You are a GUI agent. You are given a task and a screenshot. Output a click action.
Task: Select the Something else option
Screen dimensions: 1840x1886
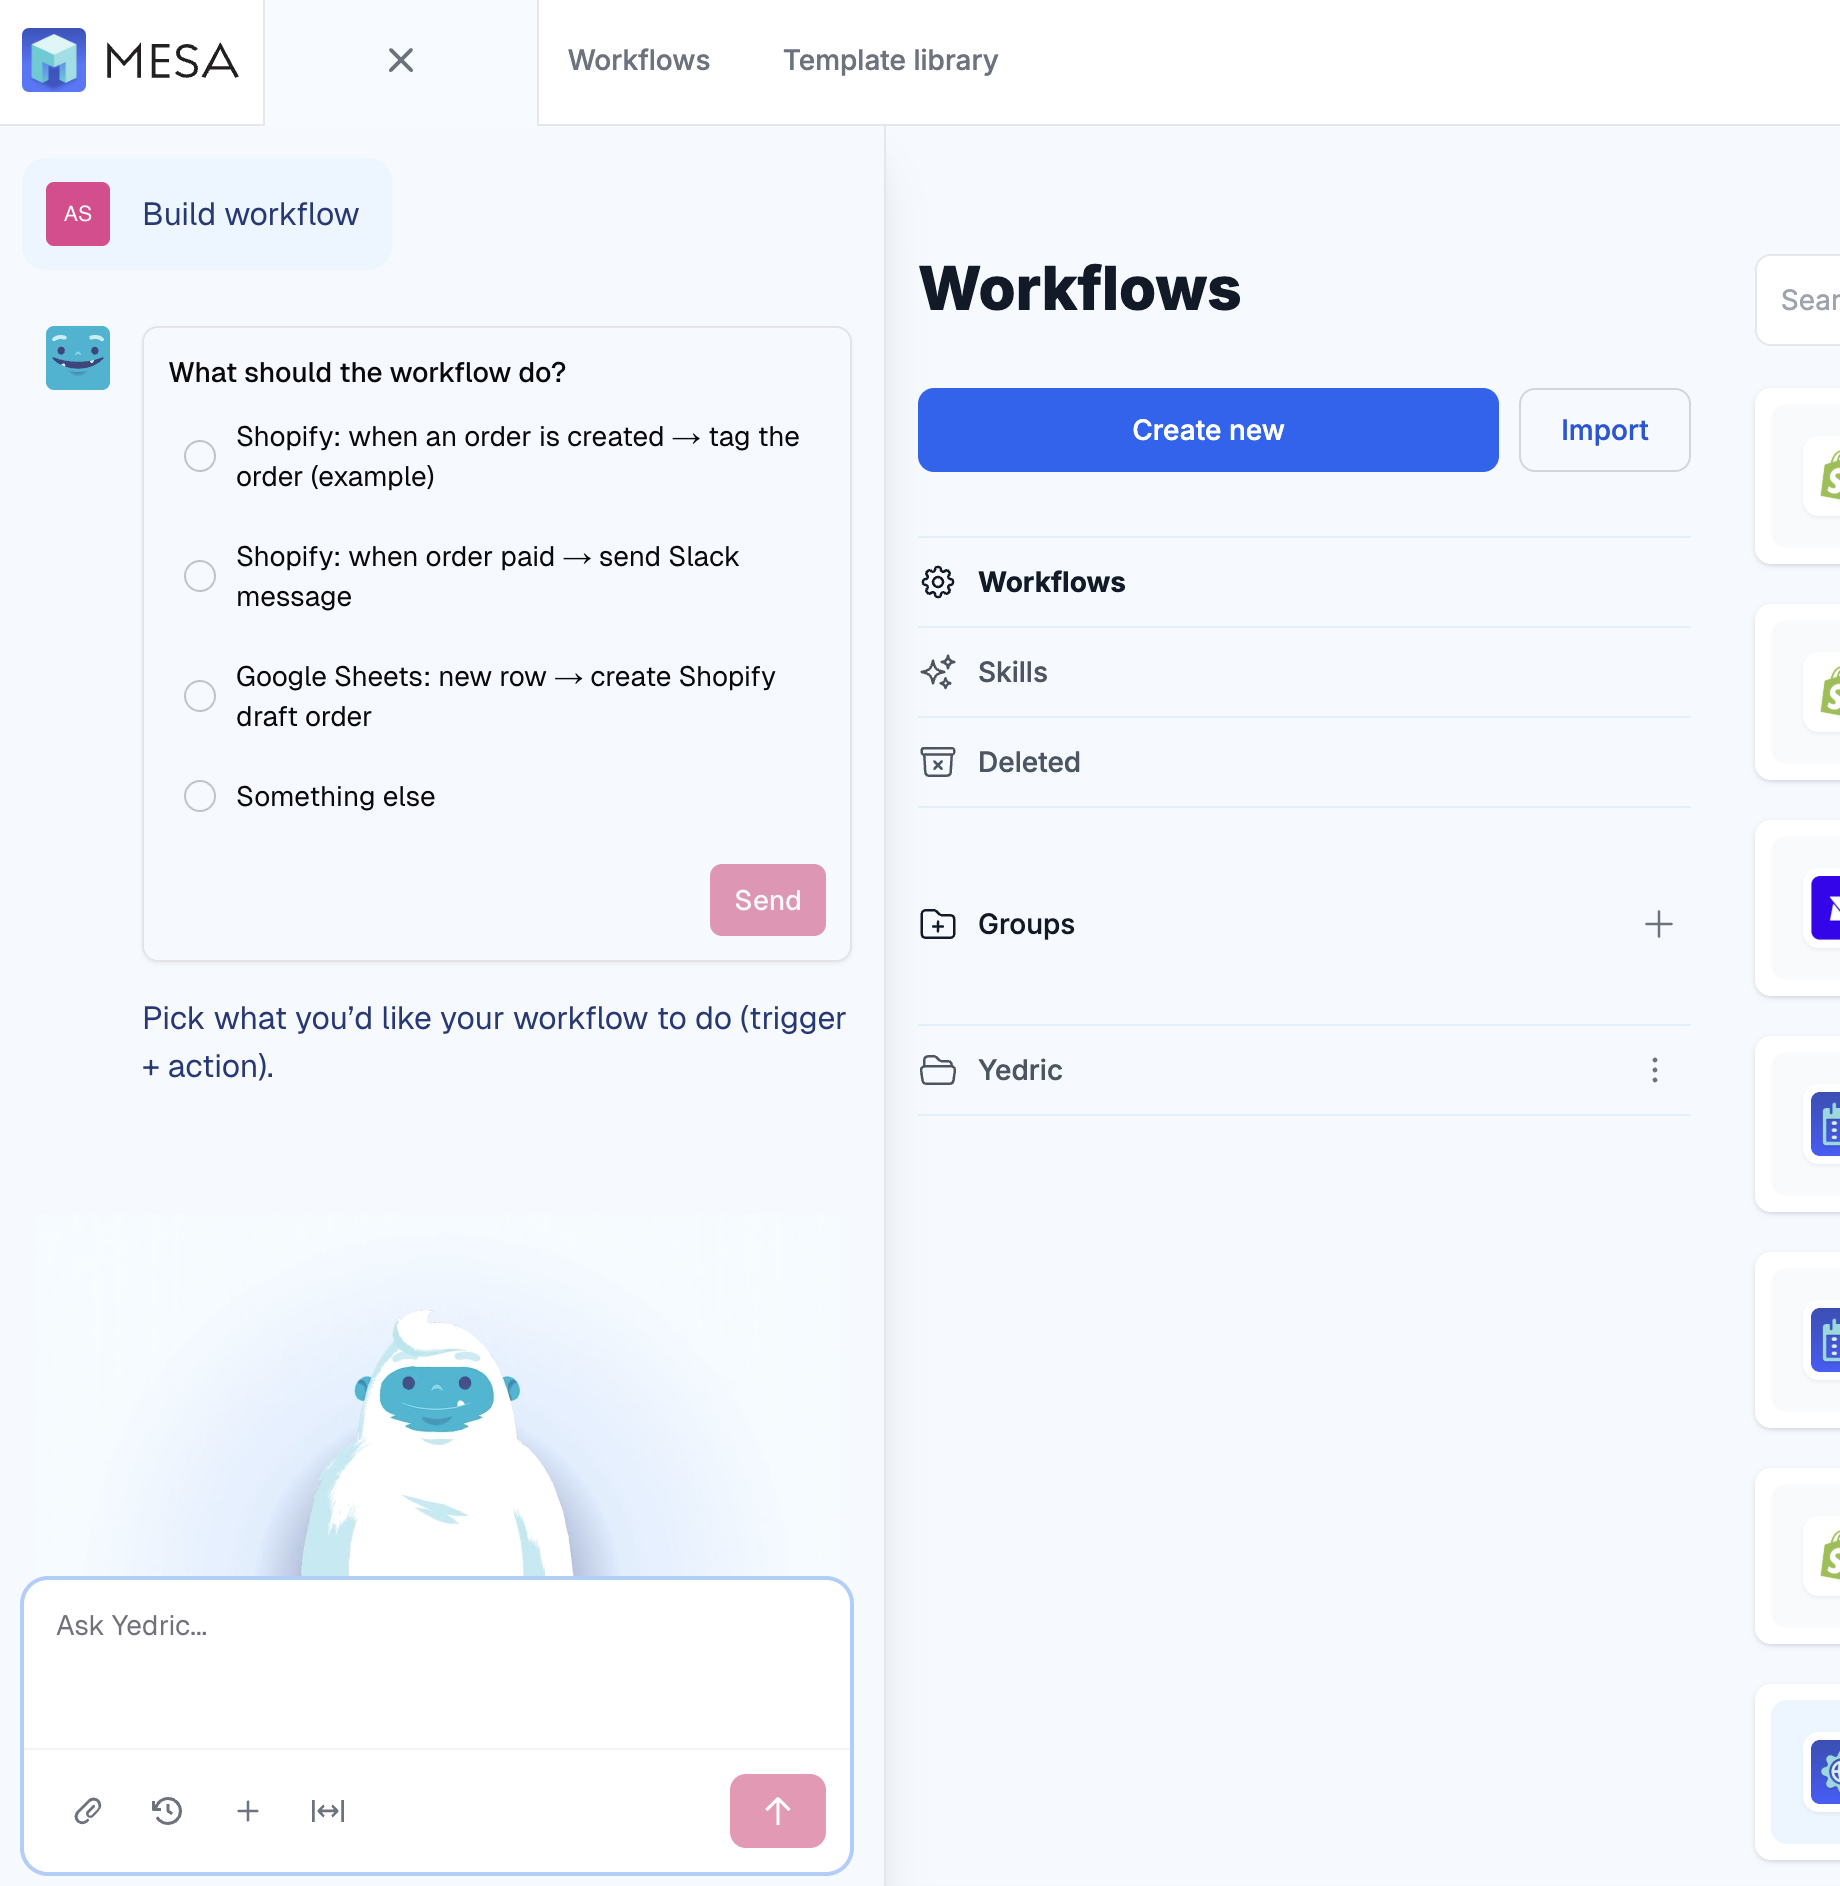pyautogui.click(x=200, y=796)
